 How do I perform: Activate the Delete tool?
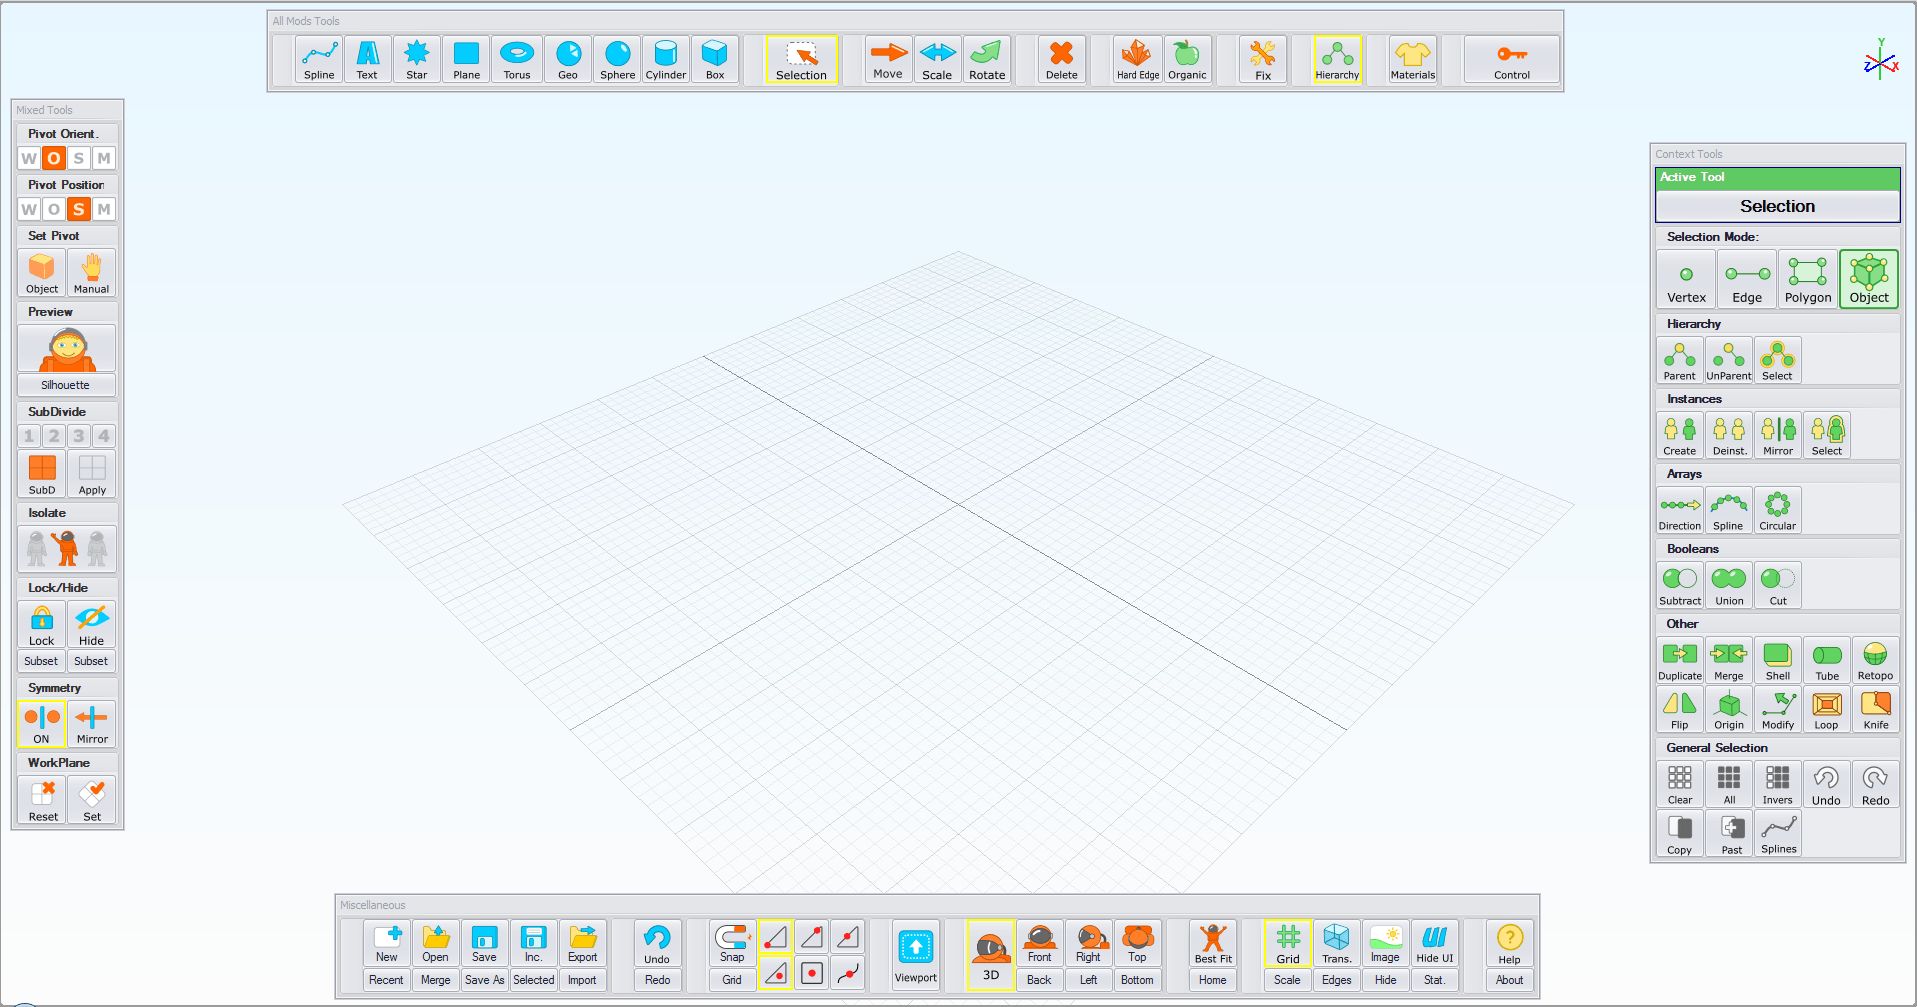point(1060,59)
